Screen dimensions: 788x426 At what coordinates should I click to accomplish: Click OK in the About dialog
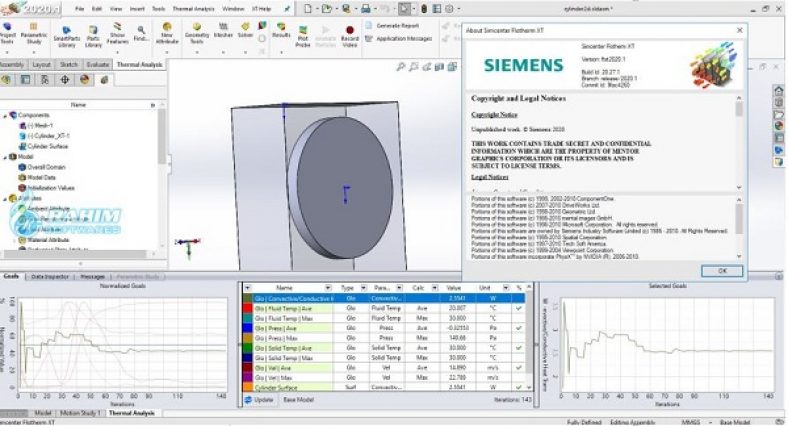(x=721, y=270)
